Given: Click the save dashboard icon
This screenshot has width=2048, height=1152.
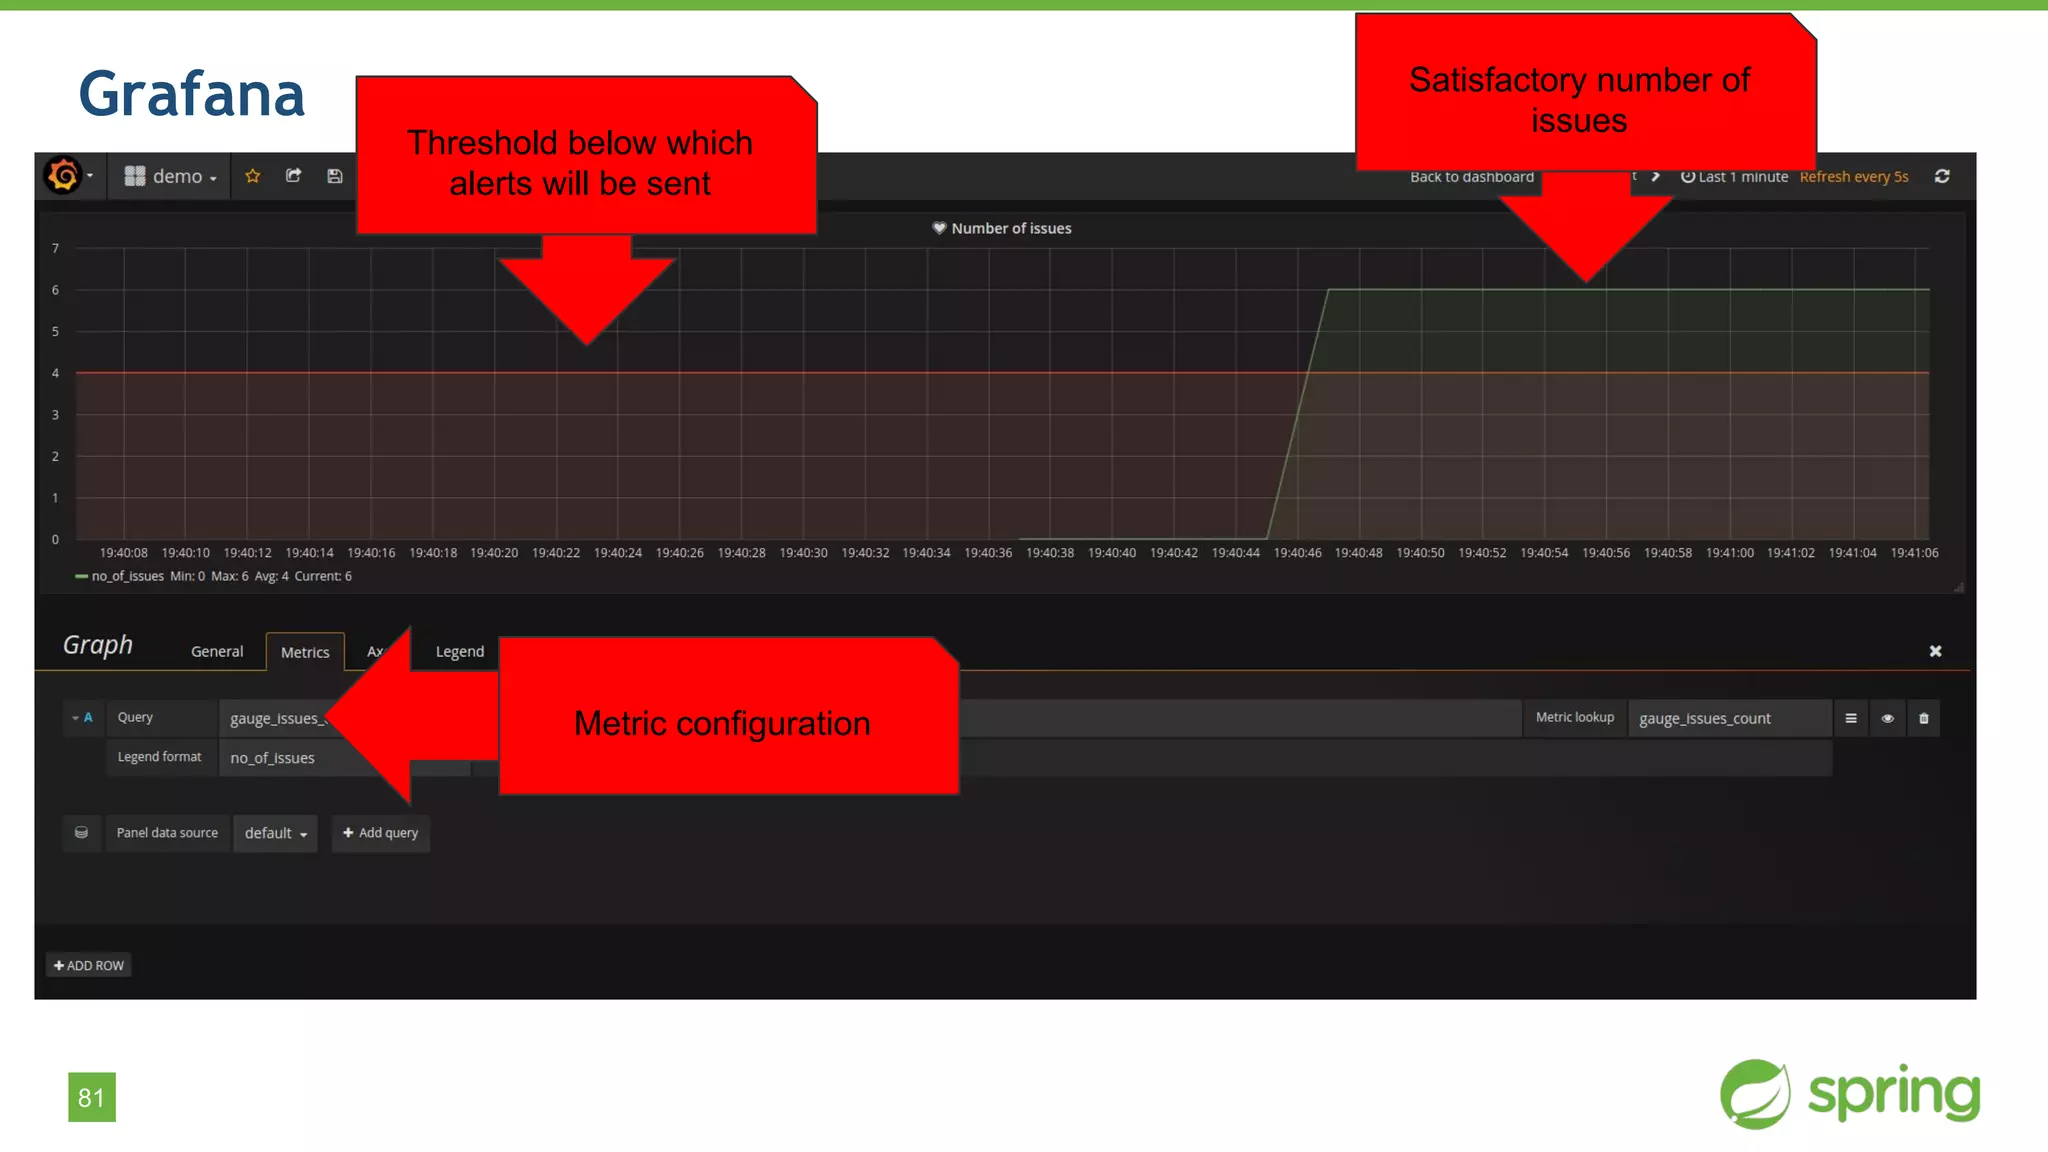Looking at the screenshot, I should point(335,176).
